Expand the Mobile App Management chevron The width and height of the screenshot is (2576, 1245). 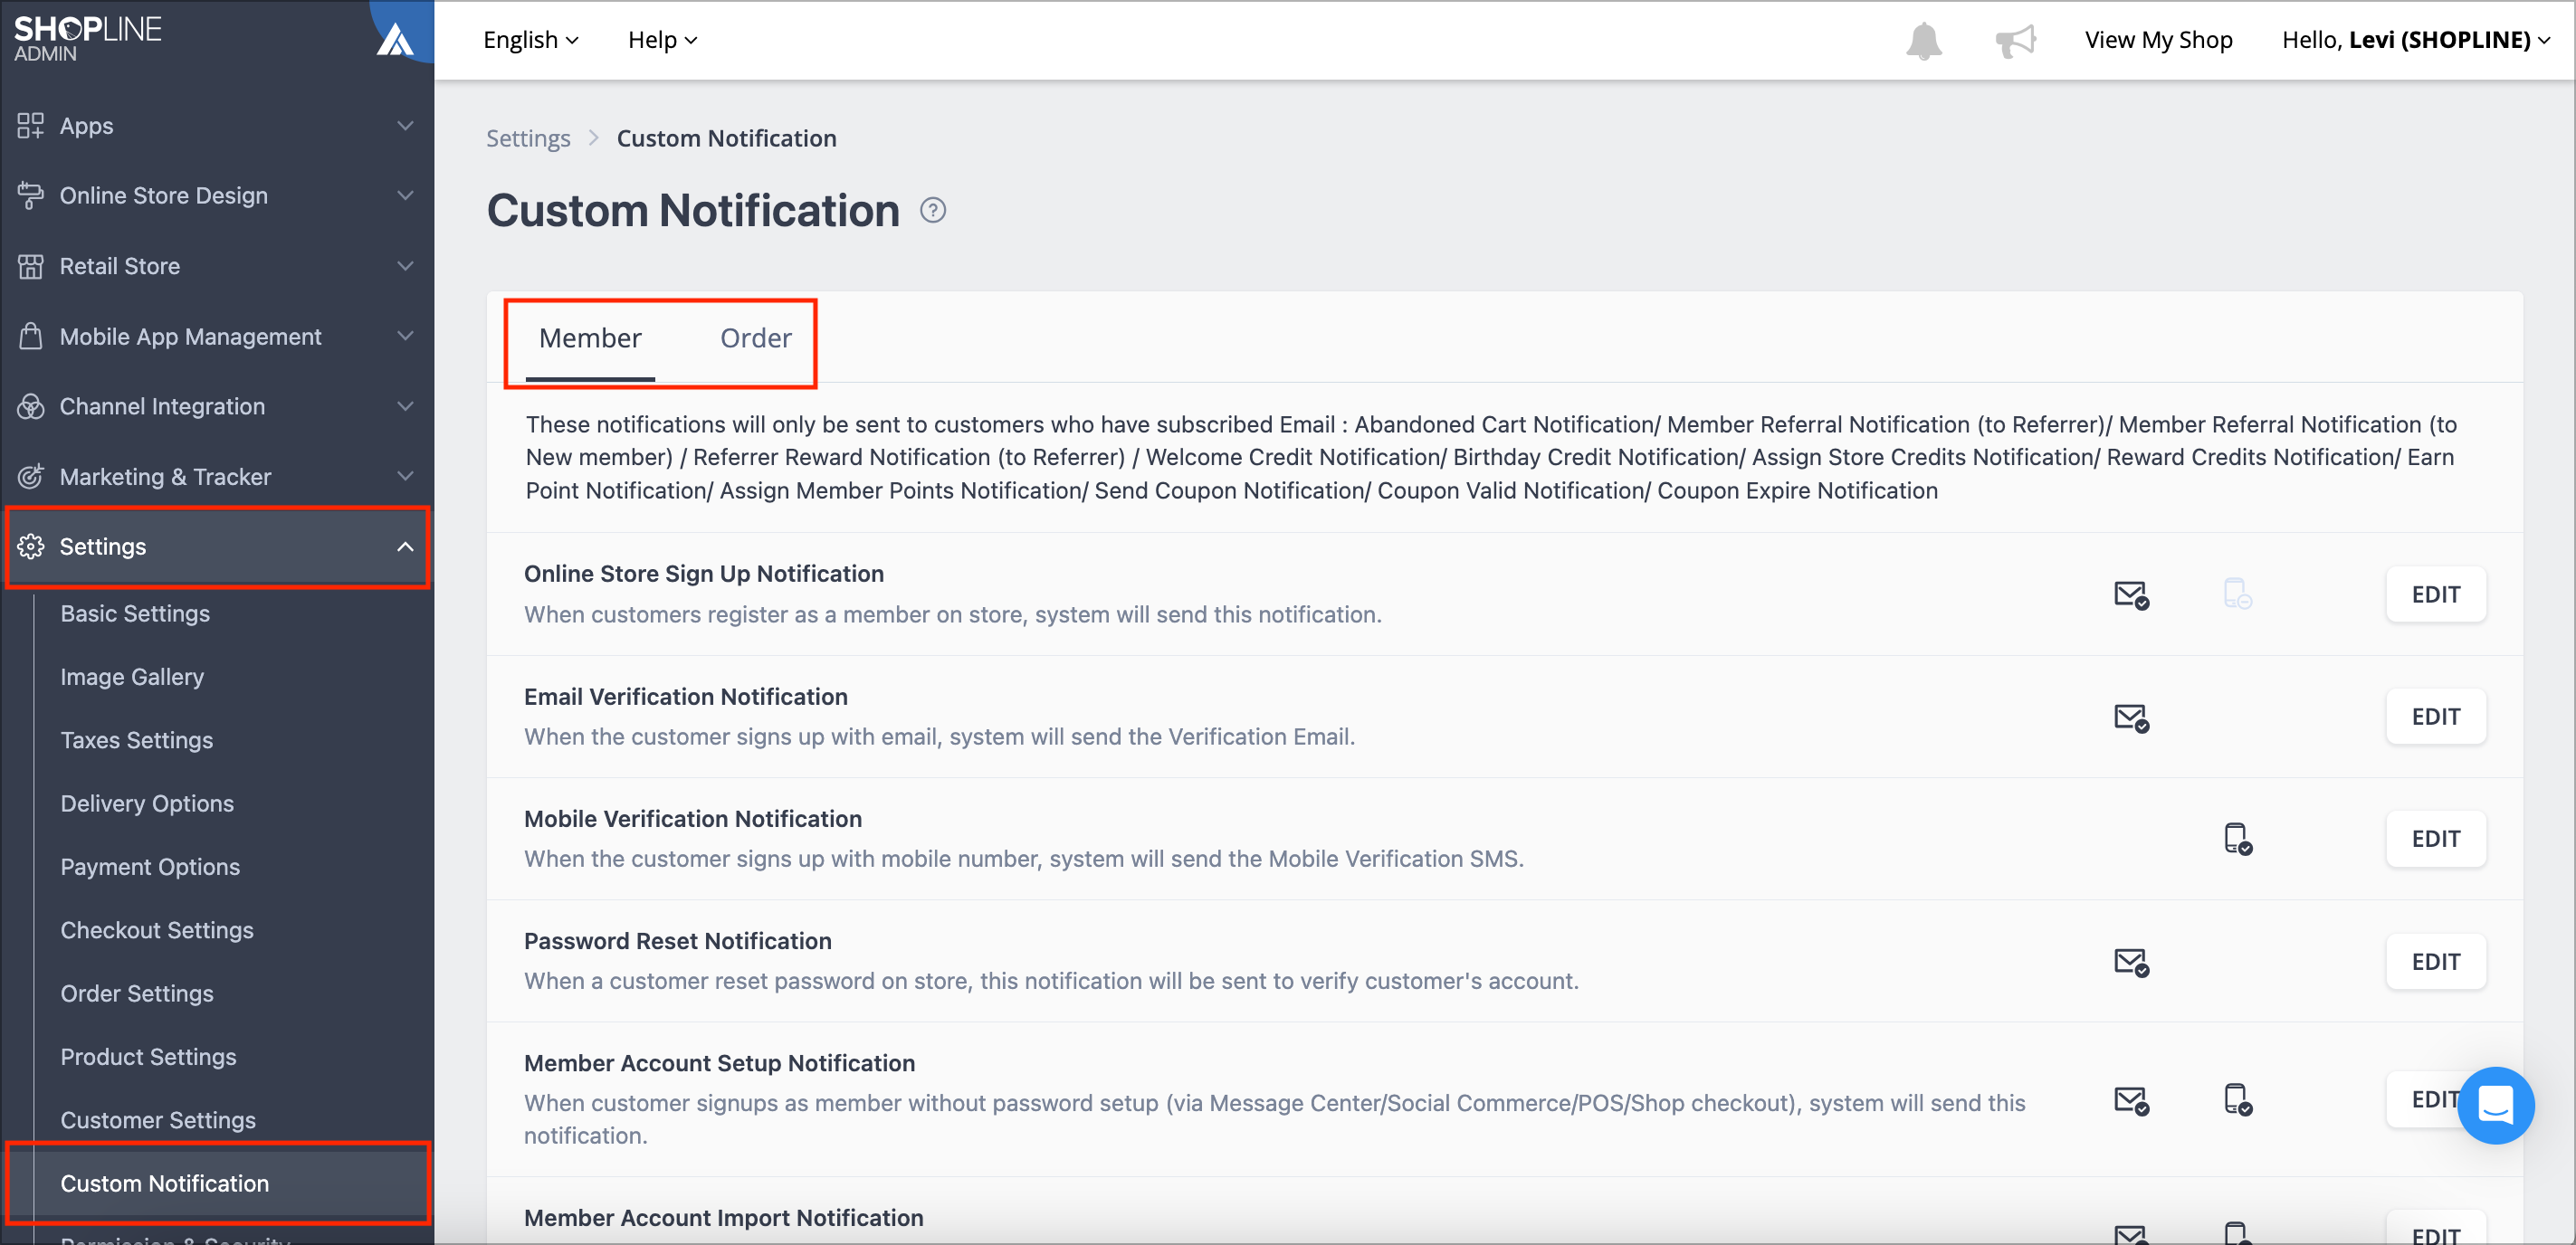coord(405,336)
